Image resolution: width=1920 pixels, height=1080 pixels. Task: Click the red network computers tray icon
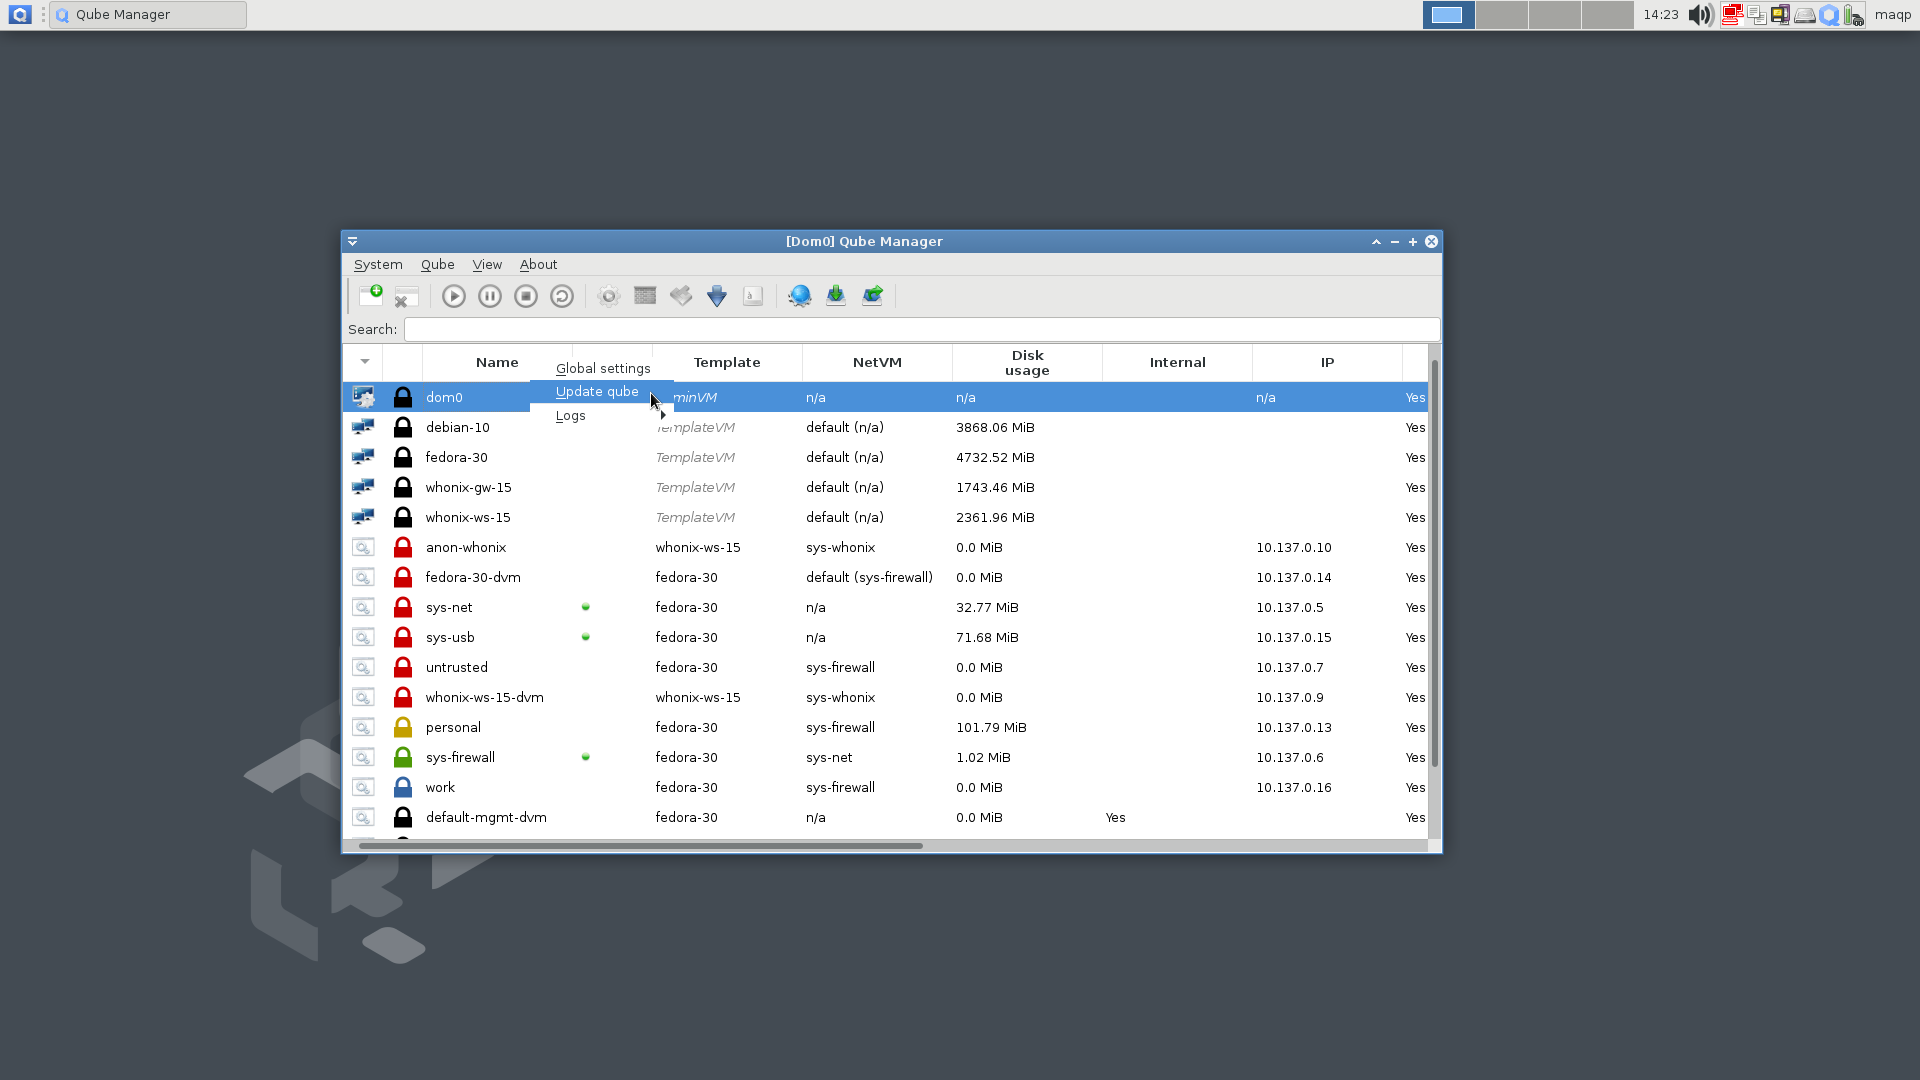(x=1732, y=14)
